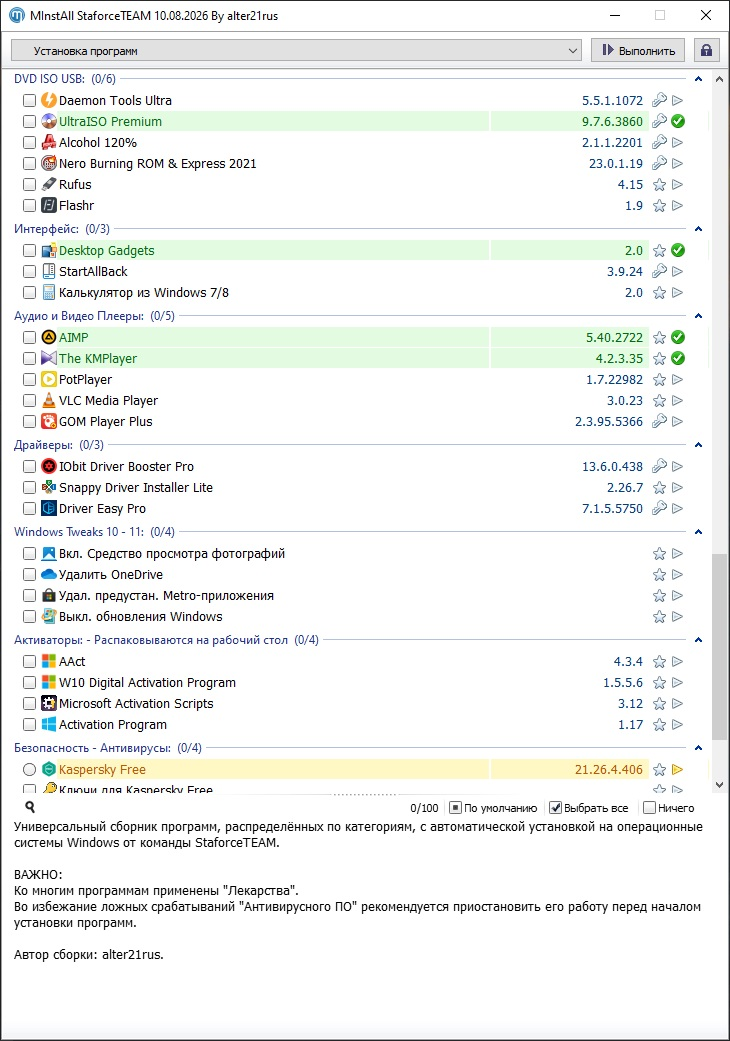Click the key icon for UltraISO Premium
730x1041 pixels.
click(659, 121)
